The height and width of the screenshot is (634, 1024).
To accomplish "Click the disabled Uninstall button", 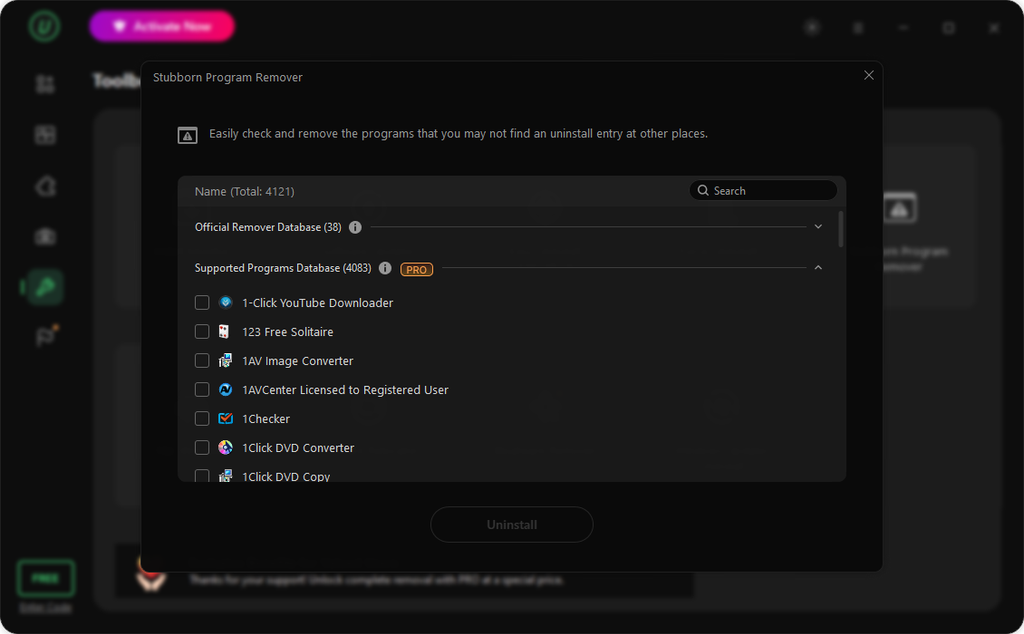I will 512,524.
